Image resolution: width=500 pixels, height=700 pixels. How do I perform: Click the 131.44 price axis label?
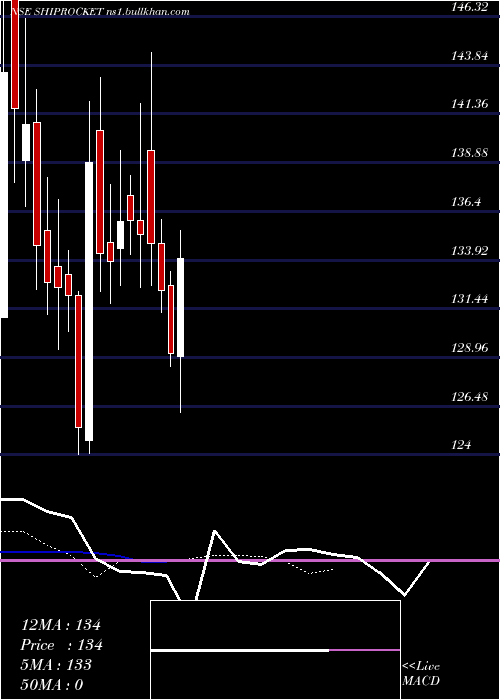pyautogui.click(x=470, y=299)
